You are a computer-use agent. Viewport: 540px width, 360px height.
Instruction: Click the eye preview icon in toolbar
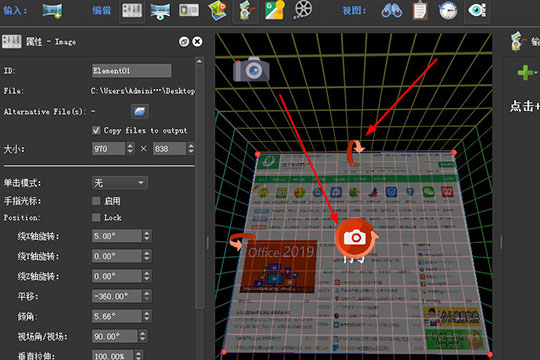coord(477,10)
